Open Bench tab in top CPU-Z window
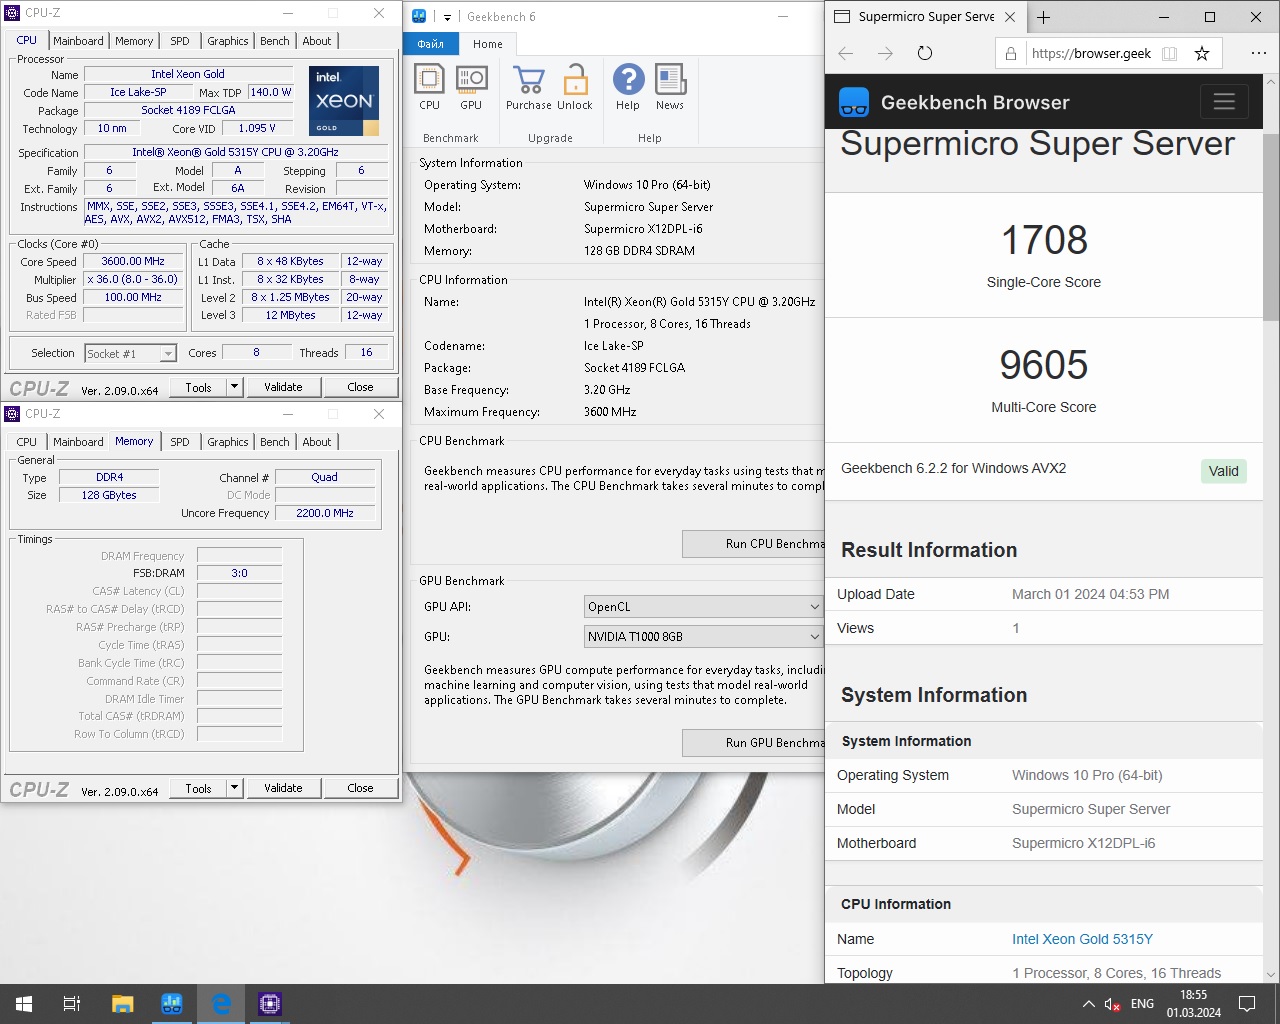The height and width of the screenshot is (1024, 1280). (x=275, y=41)
